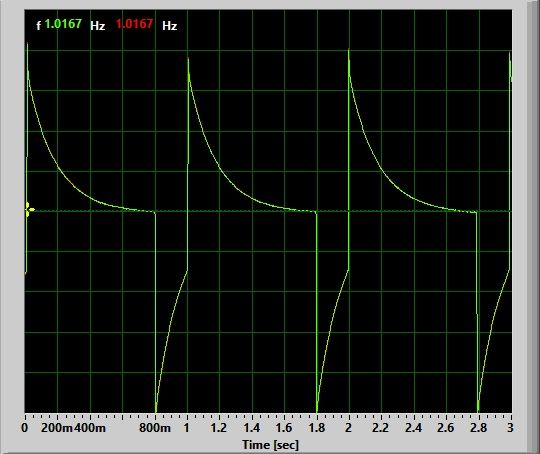Click the 1.4 tick label
540x454 pixels.
click(251, 428)
